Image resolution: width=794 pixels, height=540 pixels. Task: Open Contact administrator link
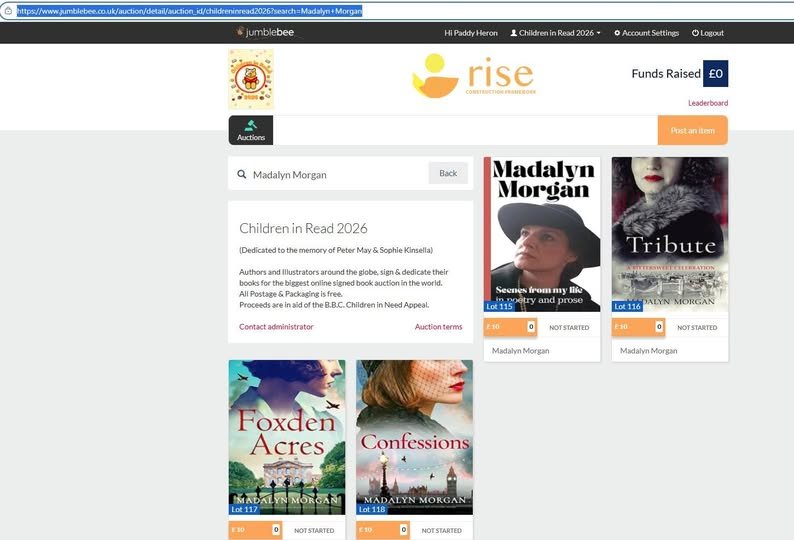tap(276, 327)
